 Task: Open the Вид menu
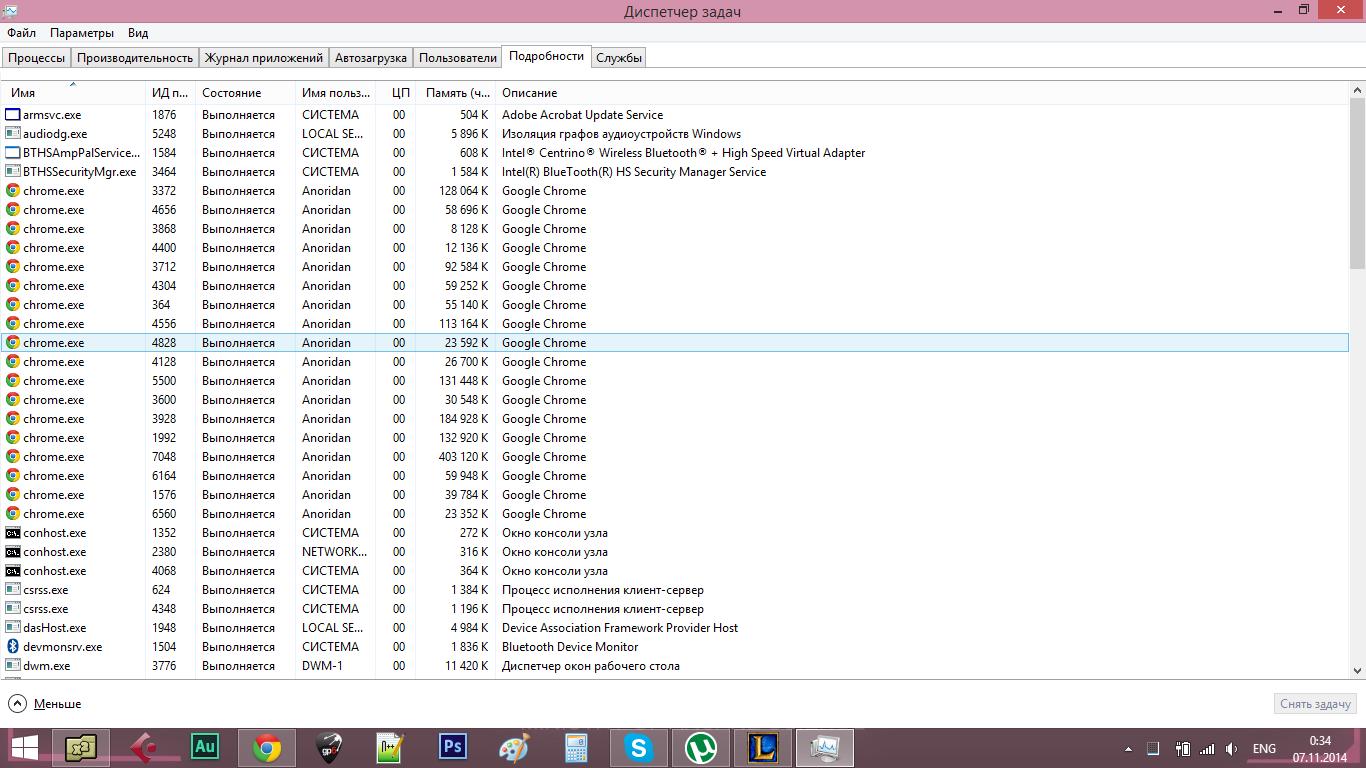pos(138,33)
